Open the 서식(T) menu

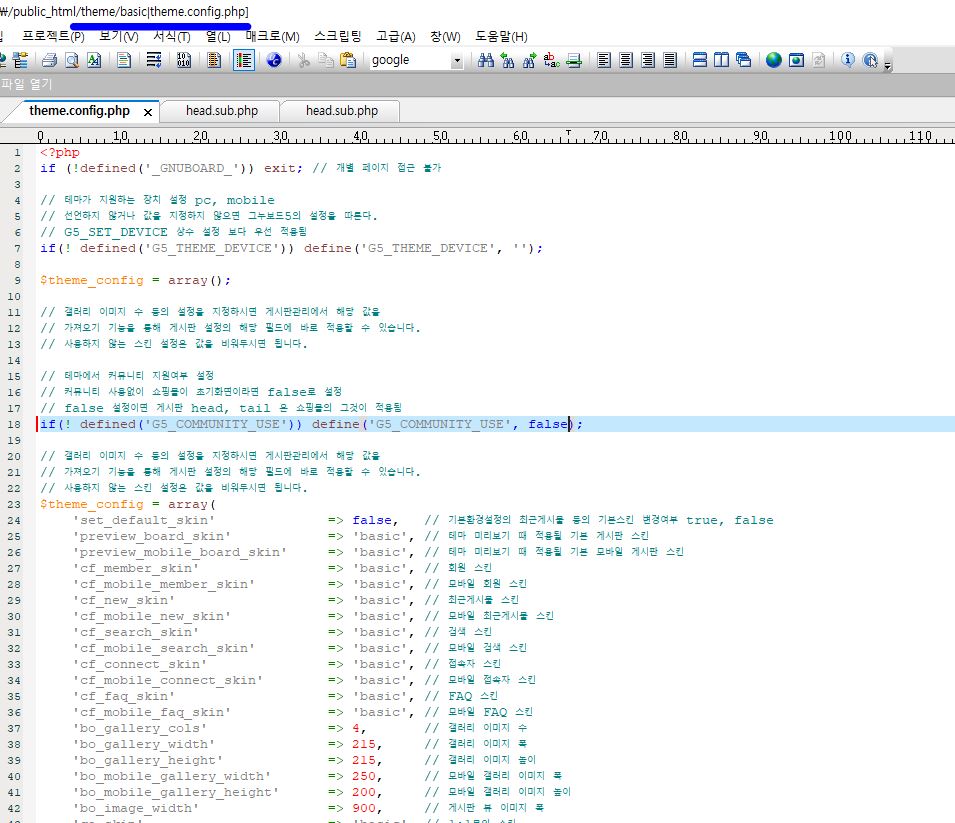pyautogui.click(x=172, y=37)
